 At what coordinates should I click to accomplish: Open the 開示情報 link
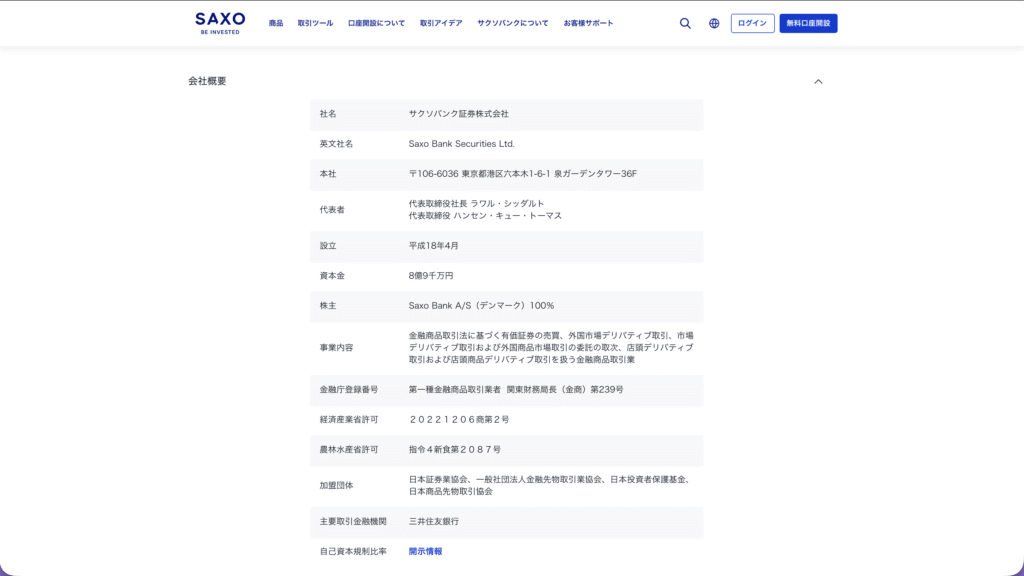click(x=425, y=551)
